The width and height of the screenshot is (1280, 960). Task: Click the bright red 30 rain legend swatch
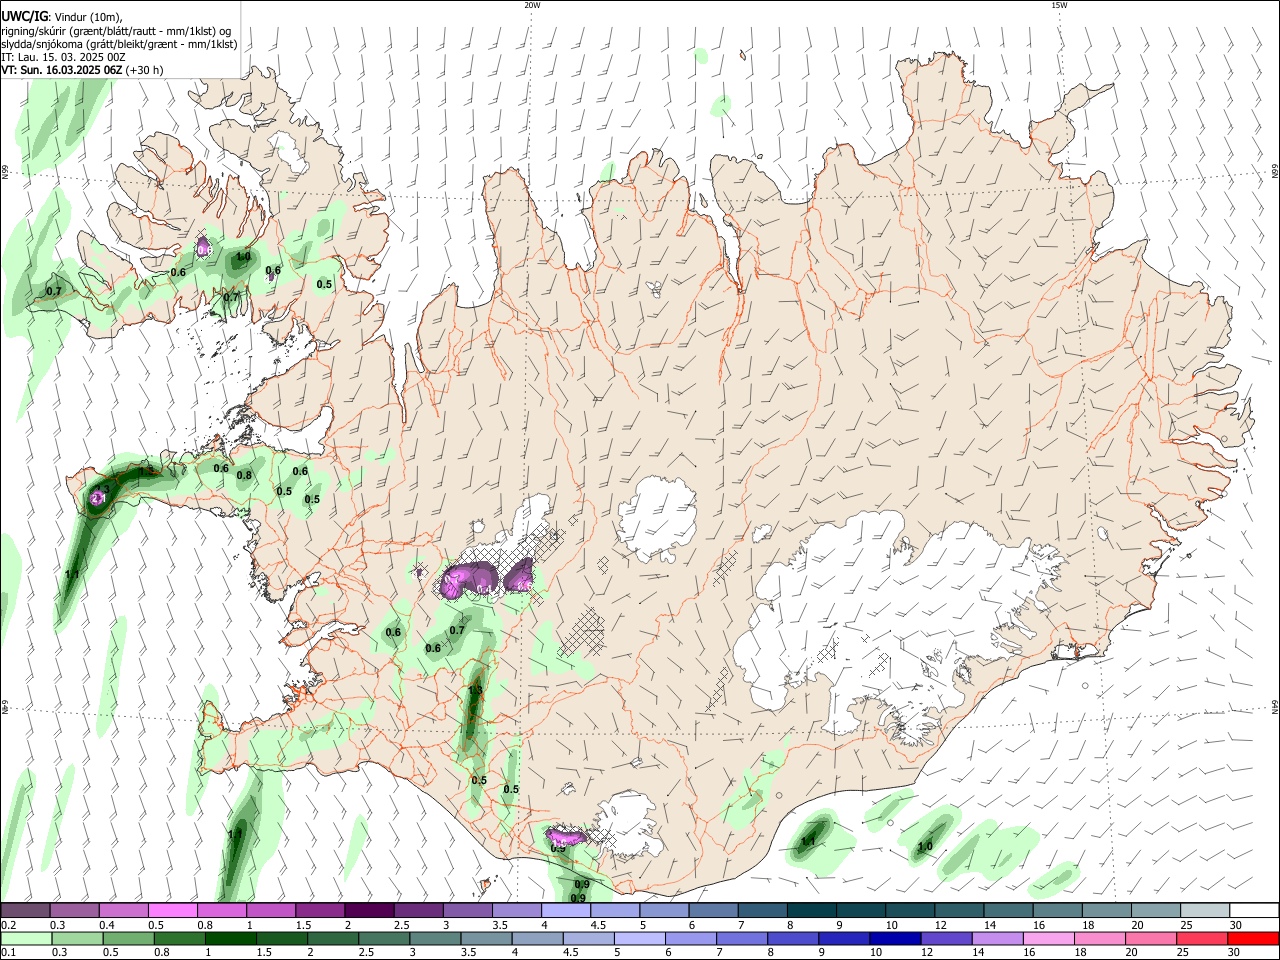pos(1253,938)
